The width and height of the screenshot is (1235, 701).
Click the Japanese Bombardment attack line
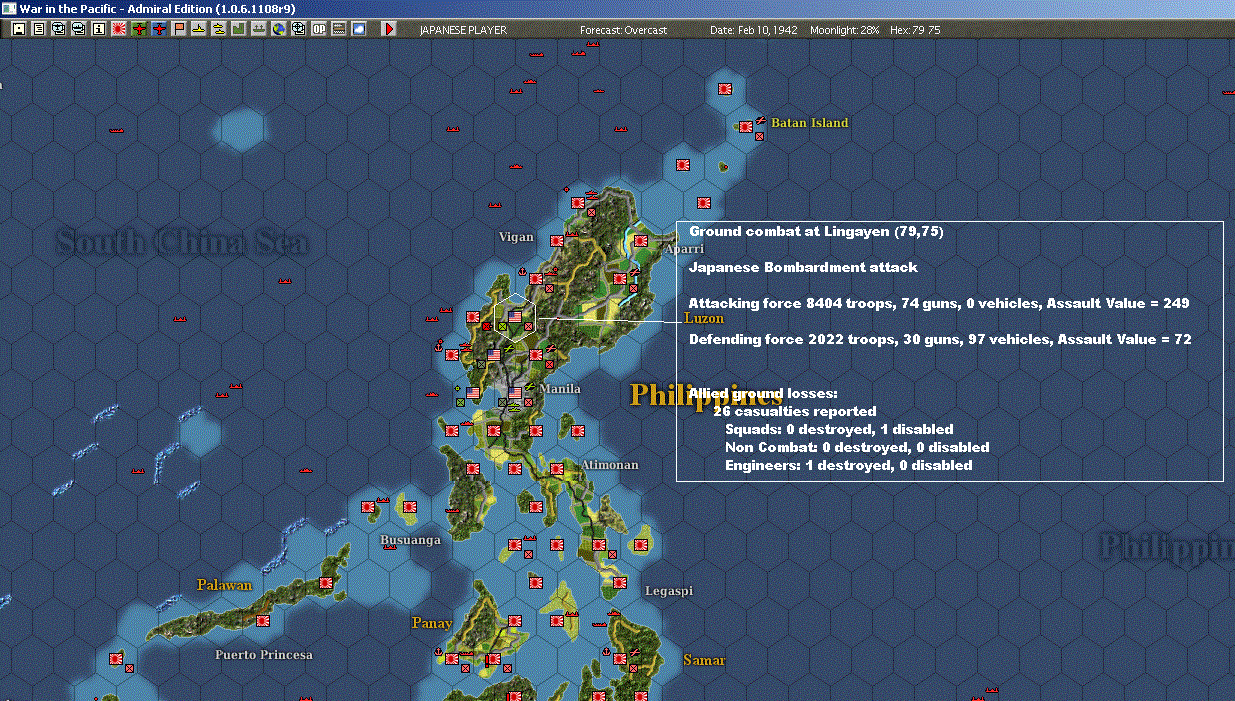(803, 267)
